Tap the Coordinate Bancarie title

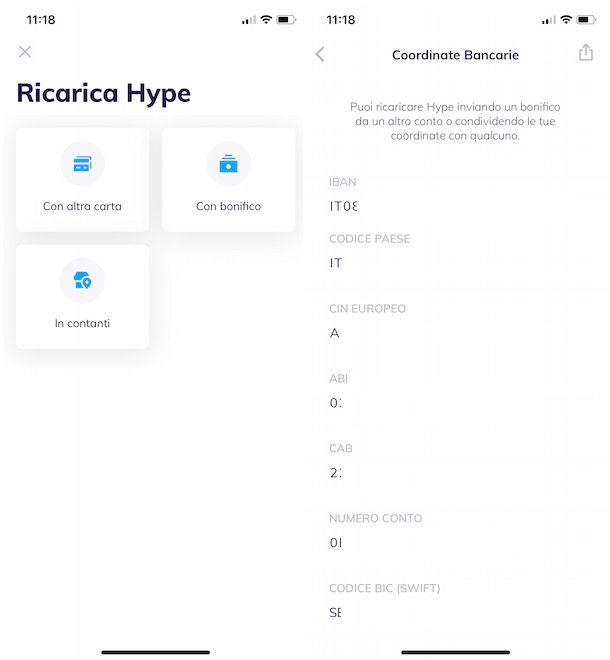pos(455,55)
